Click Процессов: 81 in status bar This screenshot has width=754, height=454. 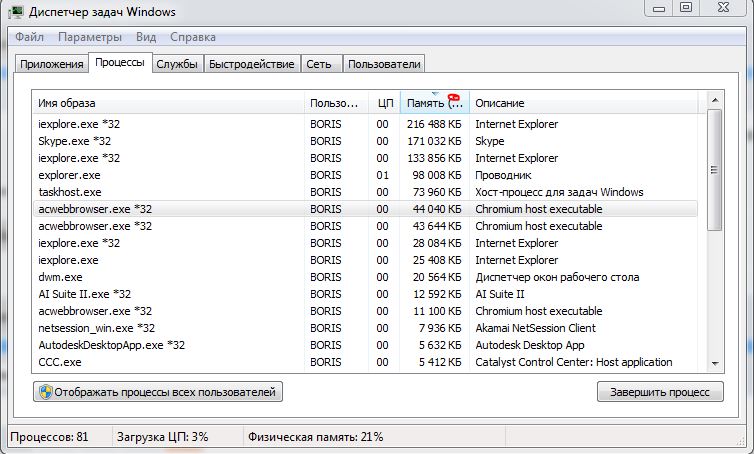pyautogui.click(x=49, y=437)
